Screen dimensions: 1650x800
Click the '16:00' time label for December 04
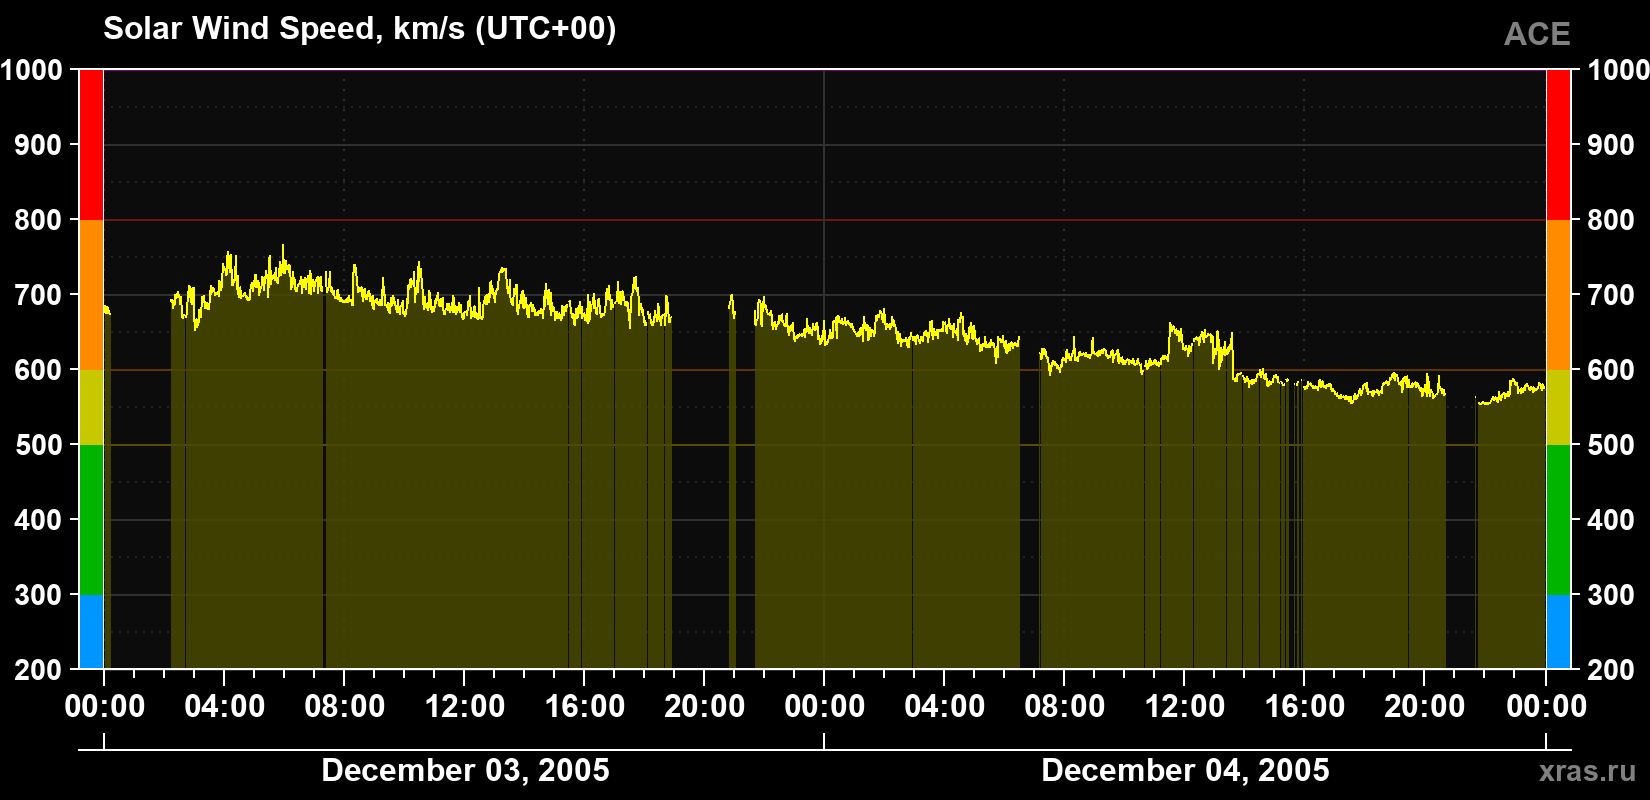click(1305, 706)
